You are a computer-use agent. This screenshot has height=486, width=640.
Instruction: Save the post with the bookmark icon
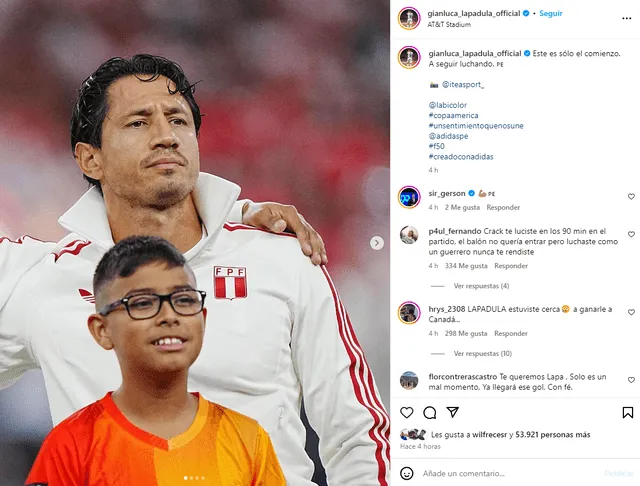point(627,413)
